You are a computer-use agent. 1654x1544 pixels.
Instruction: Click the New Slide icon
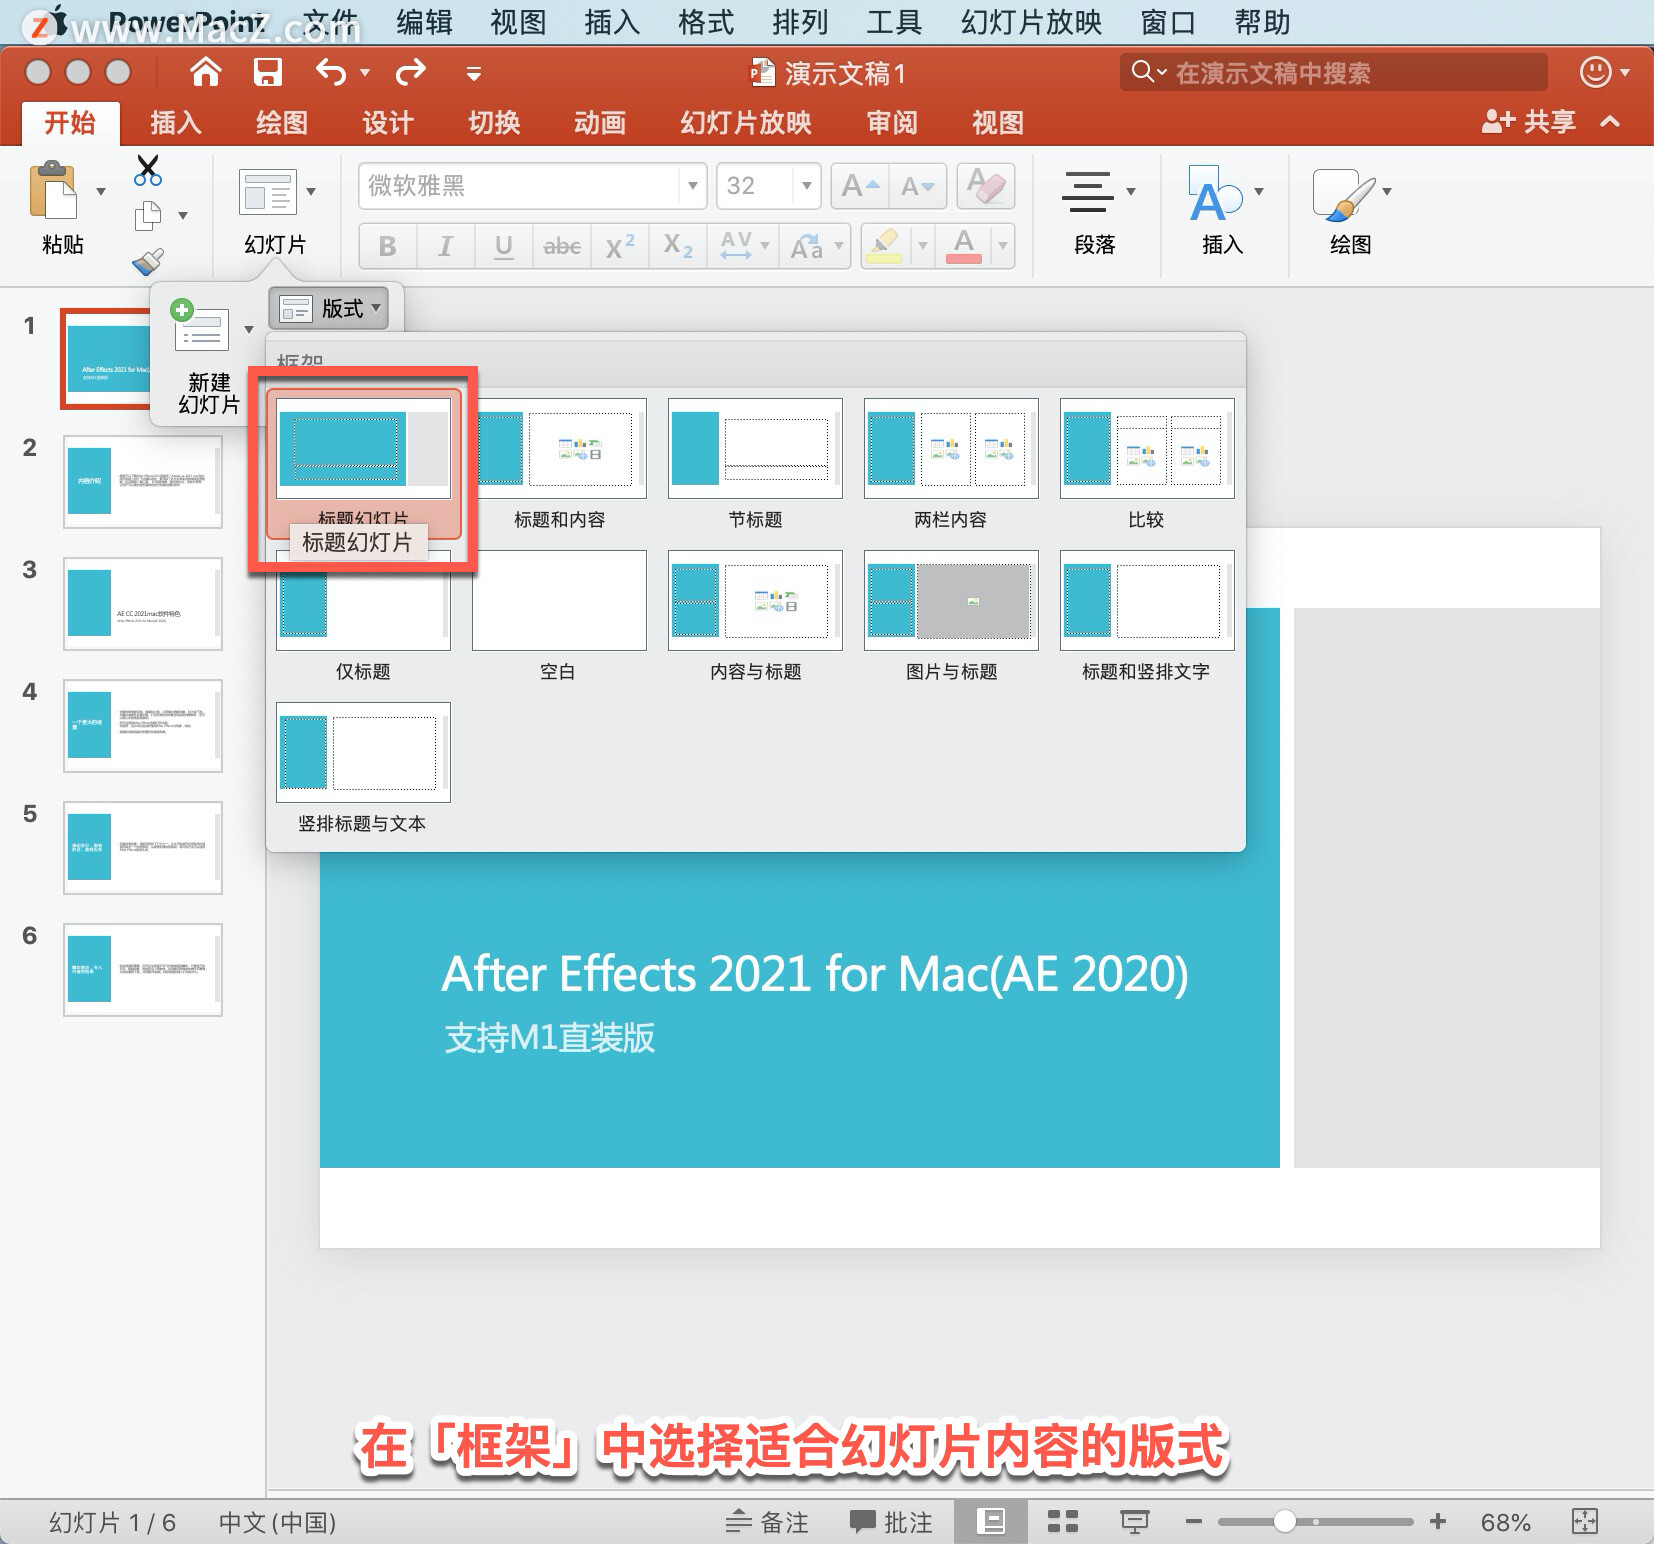pyautogui.click(x=201, y=328)
